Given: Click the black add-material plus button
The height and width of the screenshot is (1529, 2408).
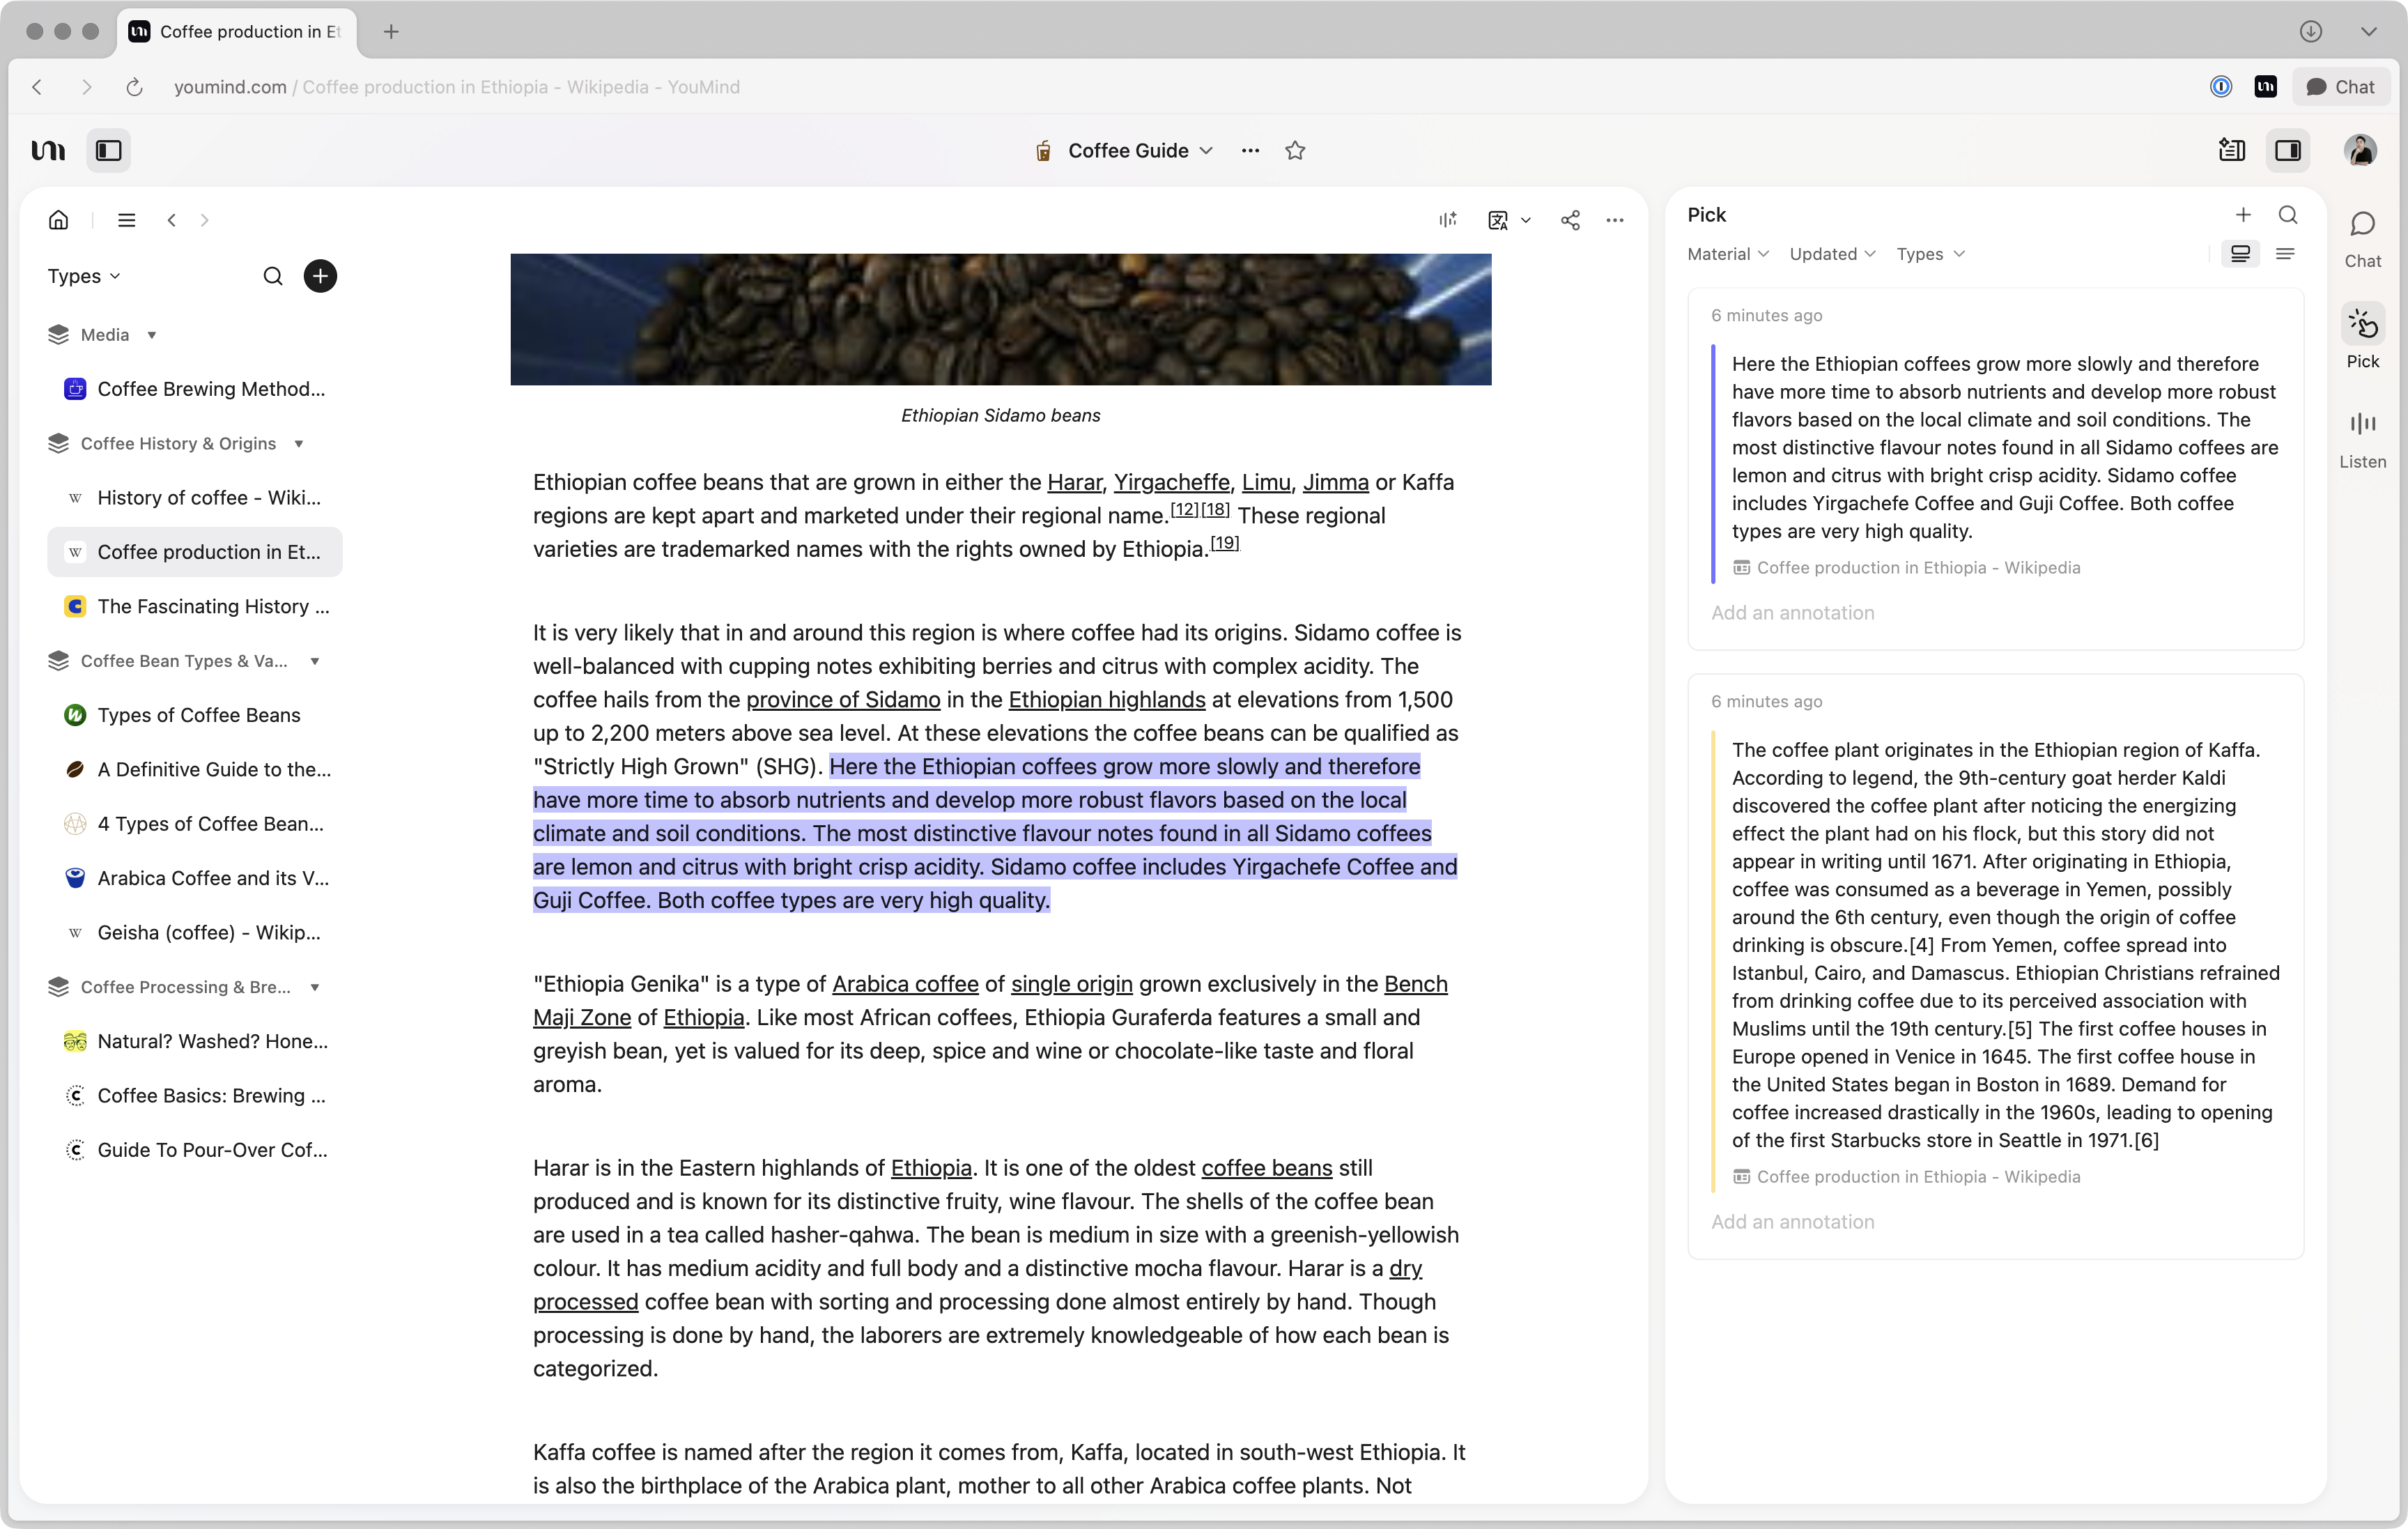Looking at the screenshot, I should coord(320,276).
